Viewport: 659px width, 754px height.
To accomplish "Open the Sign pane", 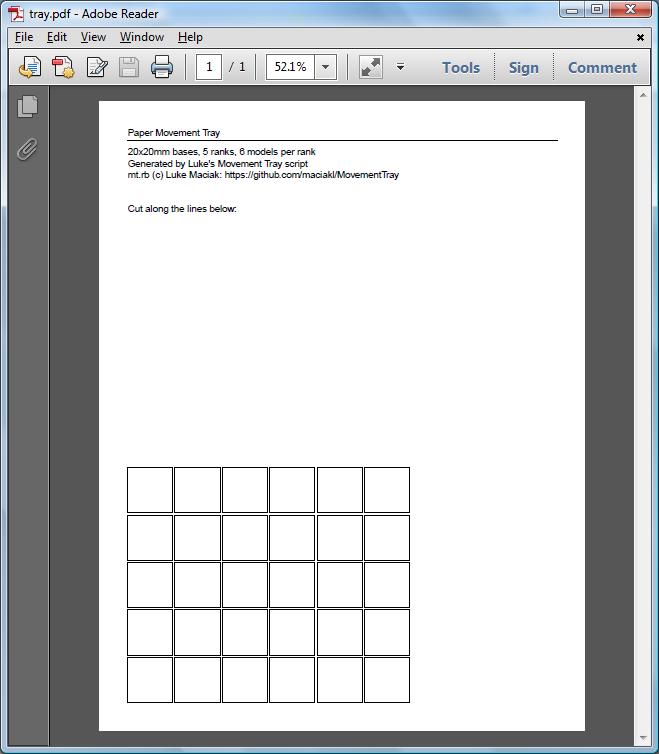I will [x=523, y=68].
